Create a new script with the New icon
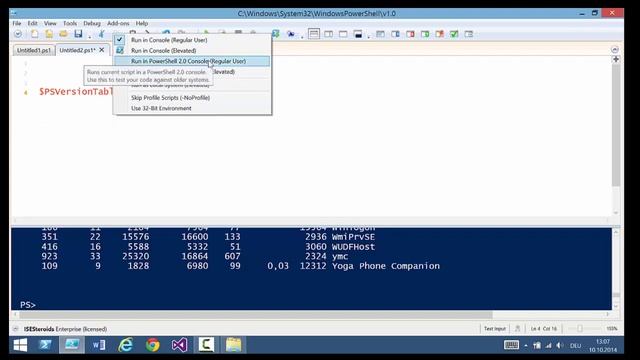The width and height of the screenshot is (640, 360). (x=35, y=34)
